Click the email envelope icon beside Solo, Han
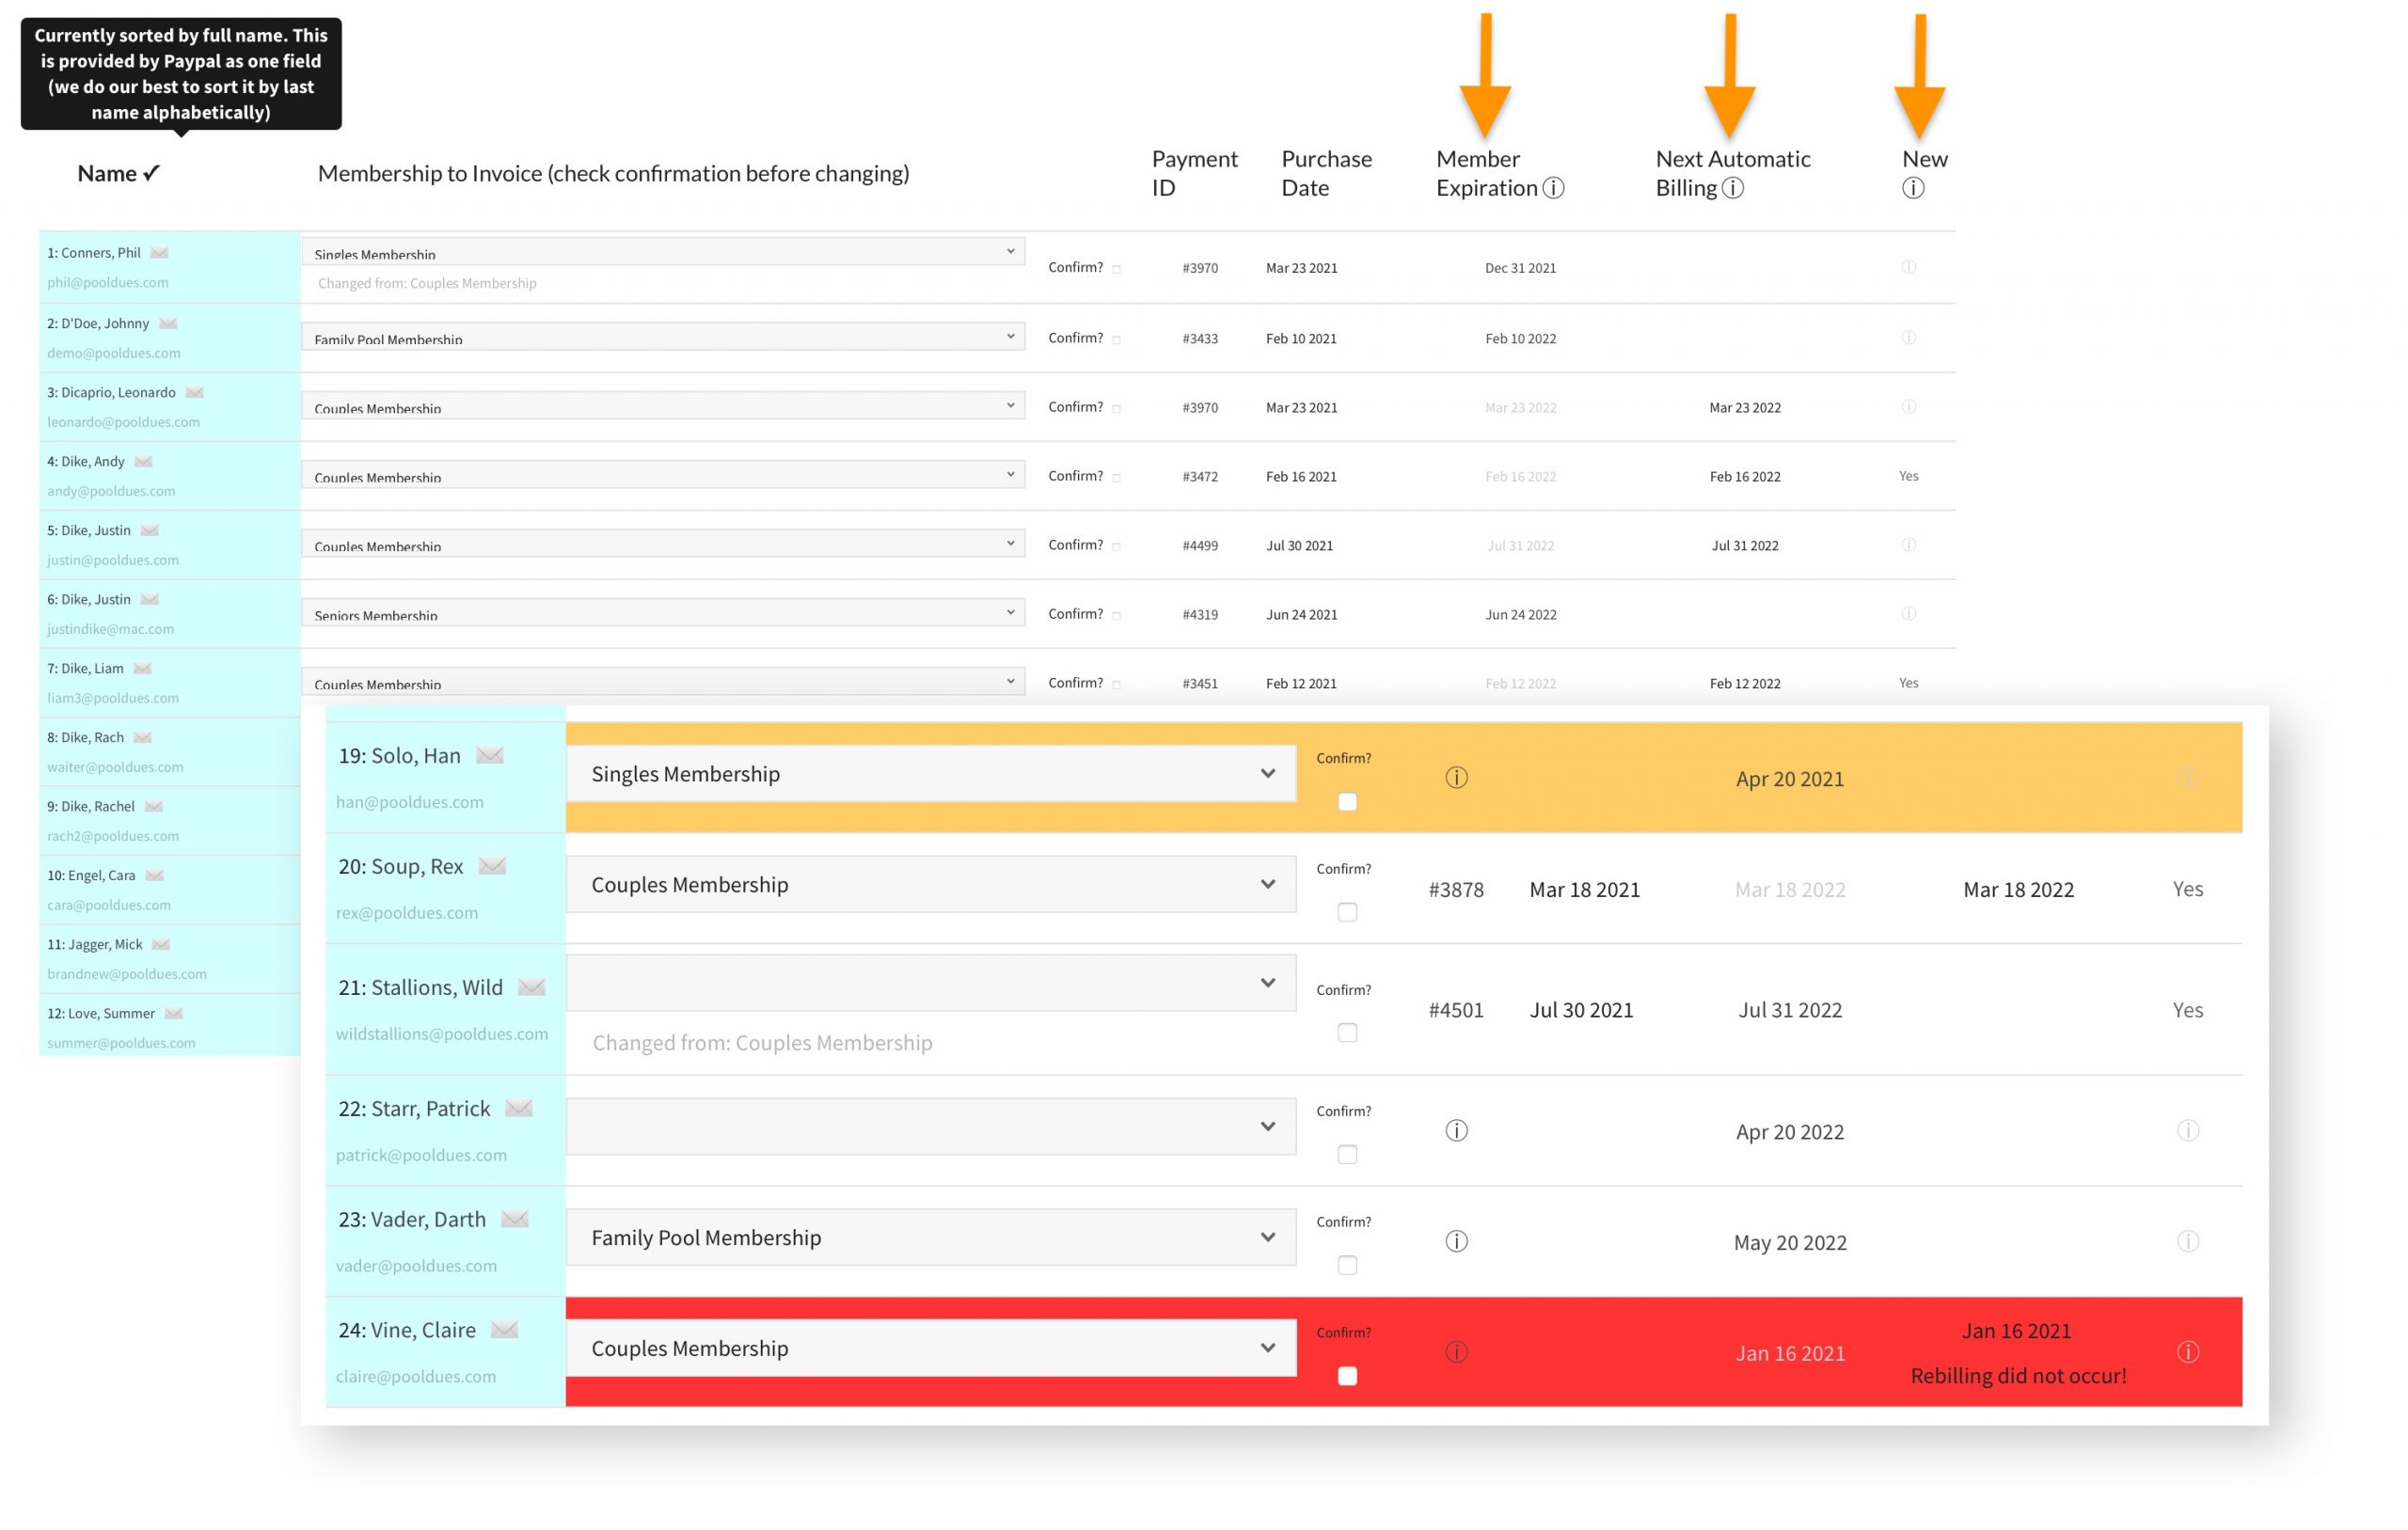Viewport: 2408px width, 1530px height. click(490, 755)
